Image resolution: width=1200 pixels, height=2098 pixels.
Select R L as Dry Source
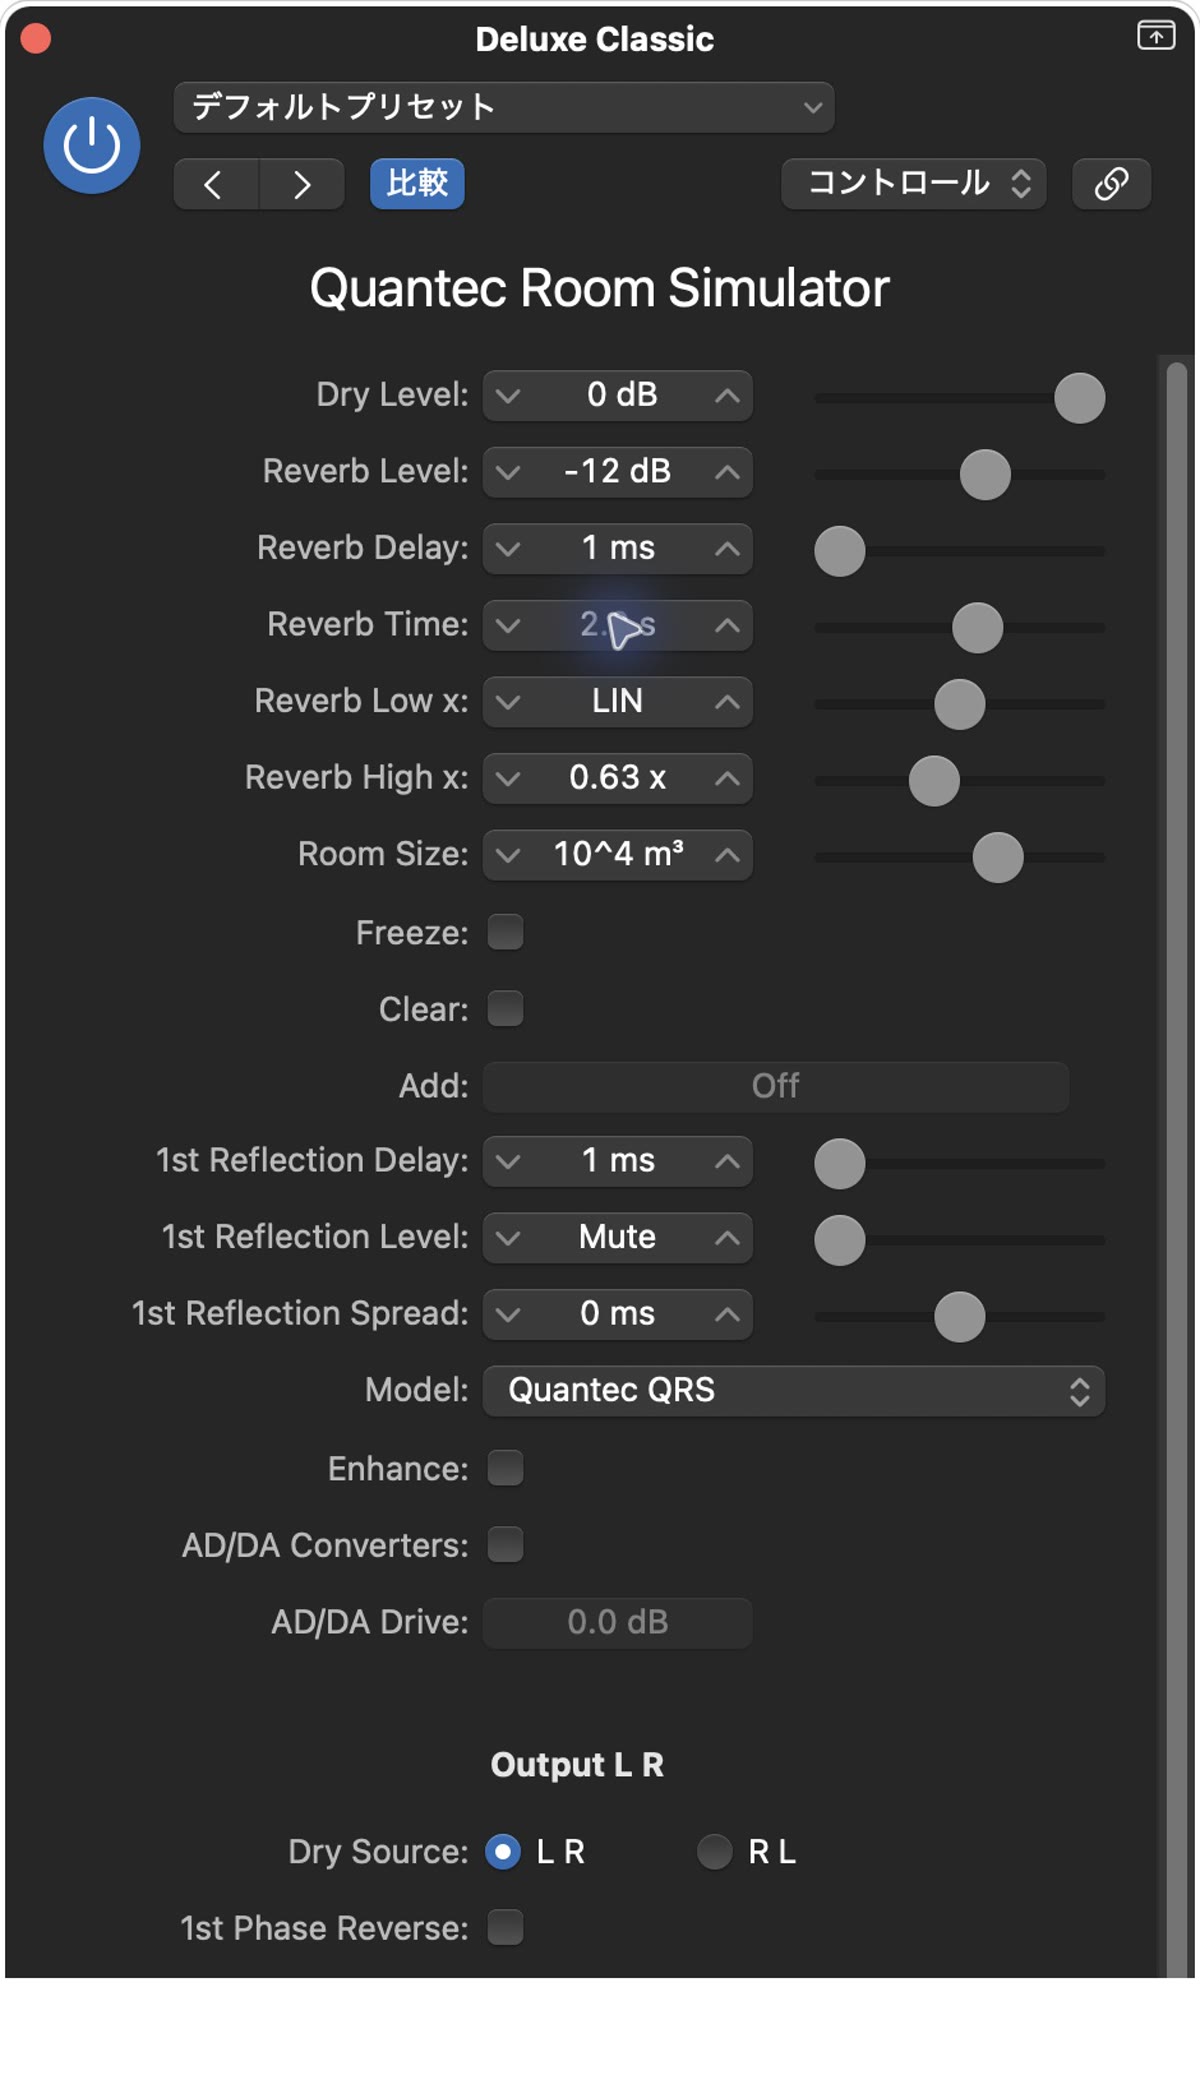pyautogui.click(x=714, y=1852)
